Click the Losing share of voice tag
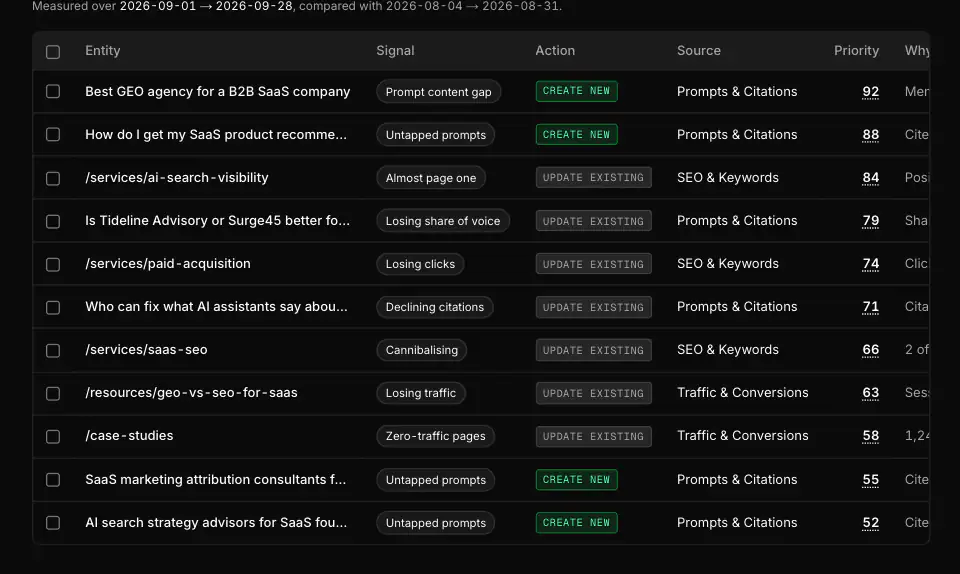 point(443,221)
